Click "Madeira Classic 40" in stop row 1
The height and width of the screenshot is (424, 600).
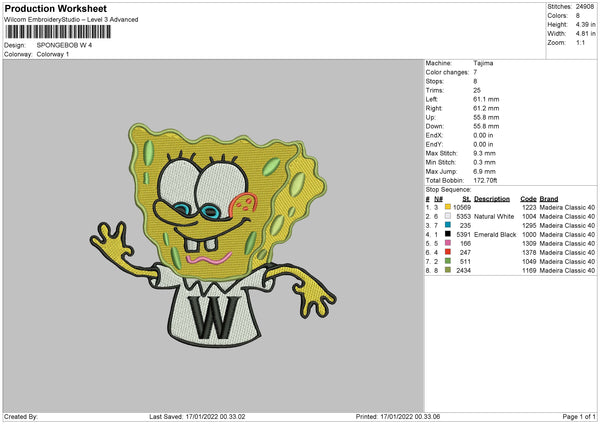tap(567, 207)
